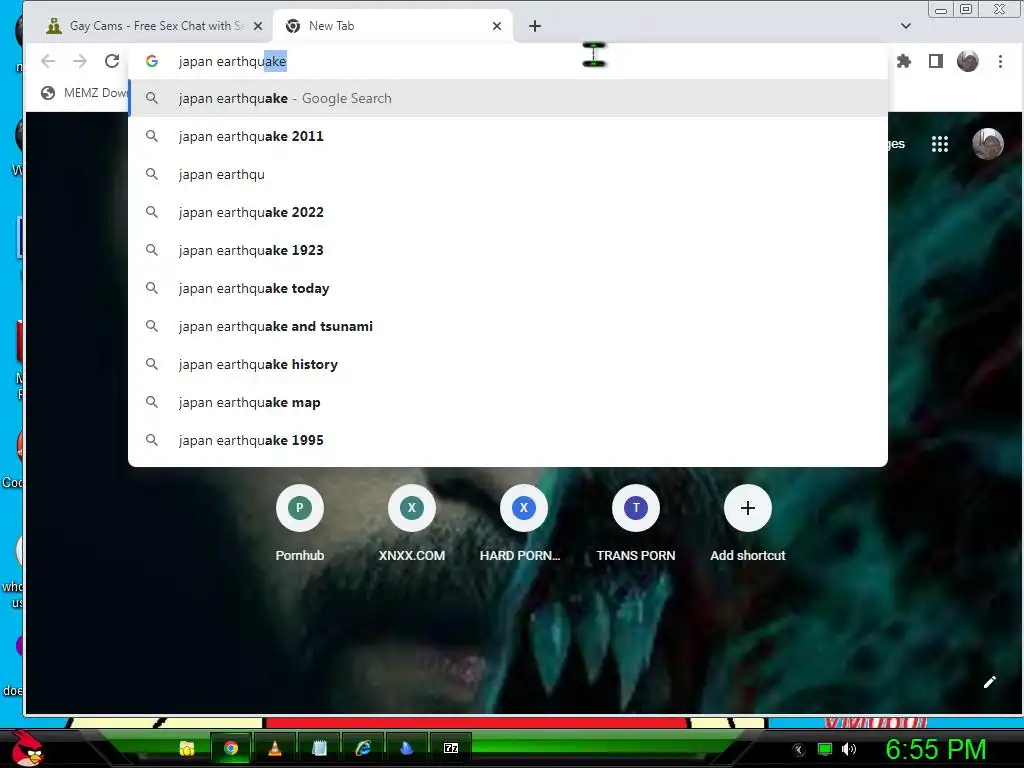Open the File Explorer taskbar icon
This screenshot has height=768, width=1024.
(187, 748)
